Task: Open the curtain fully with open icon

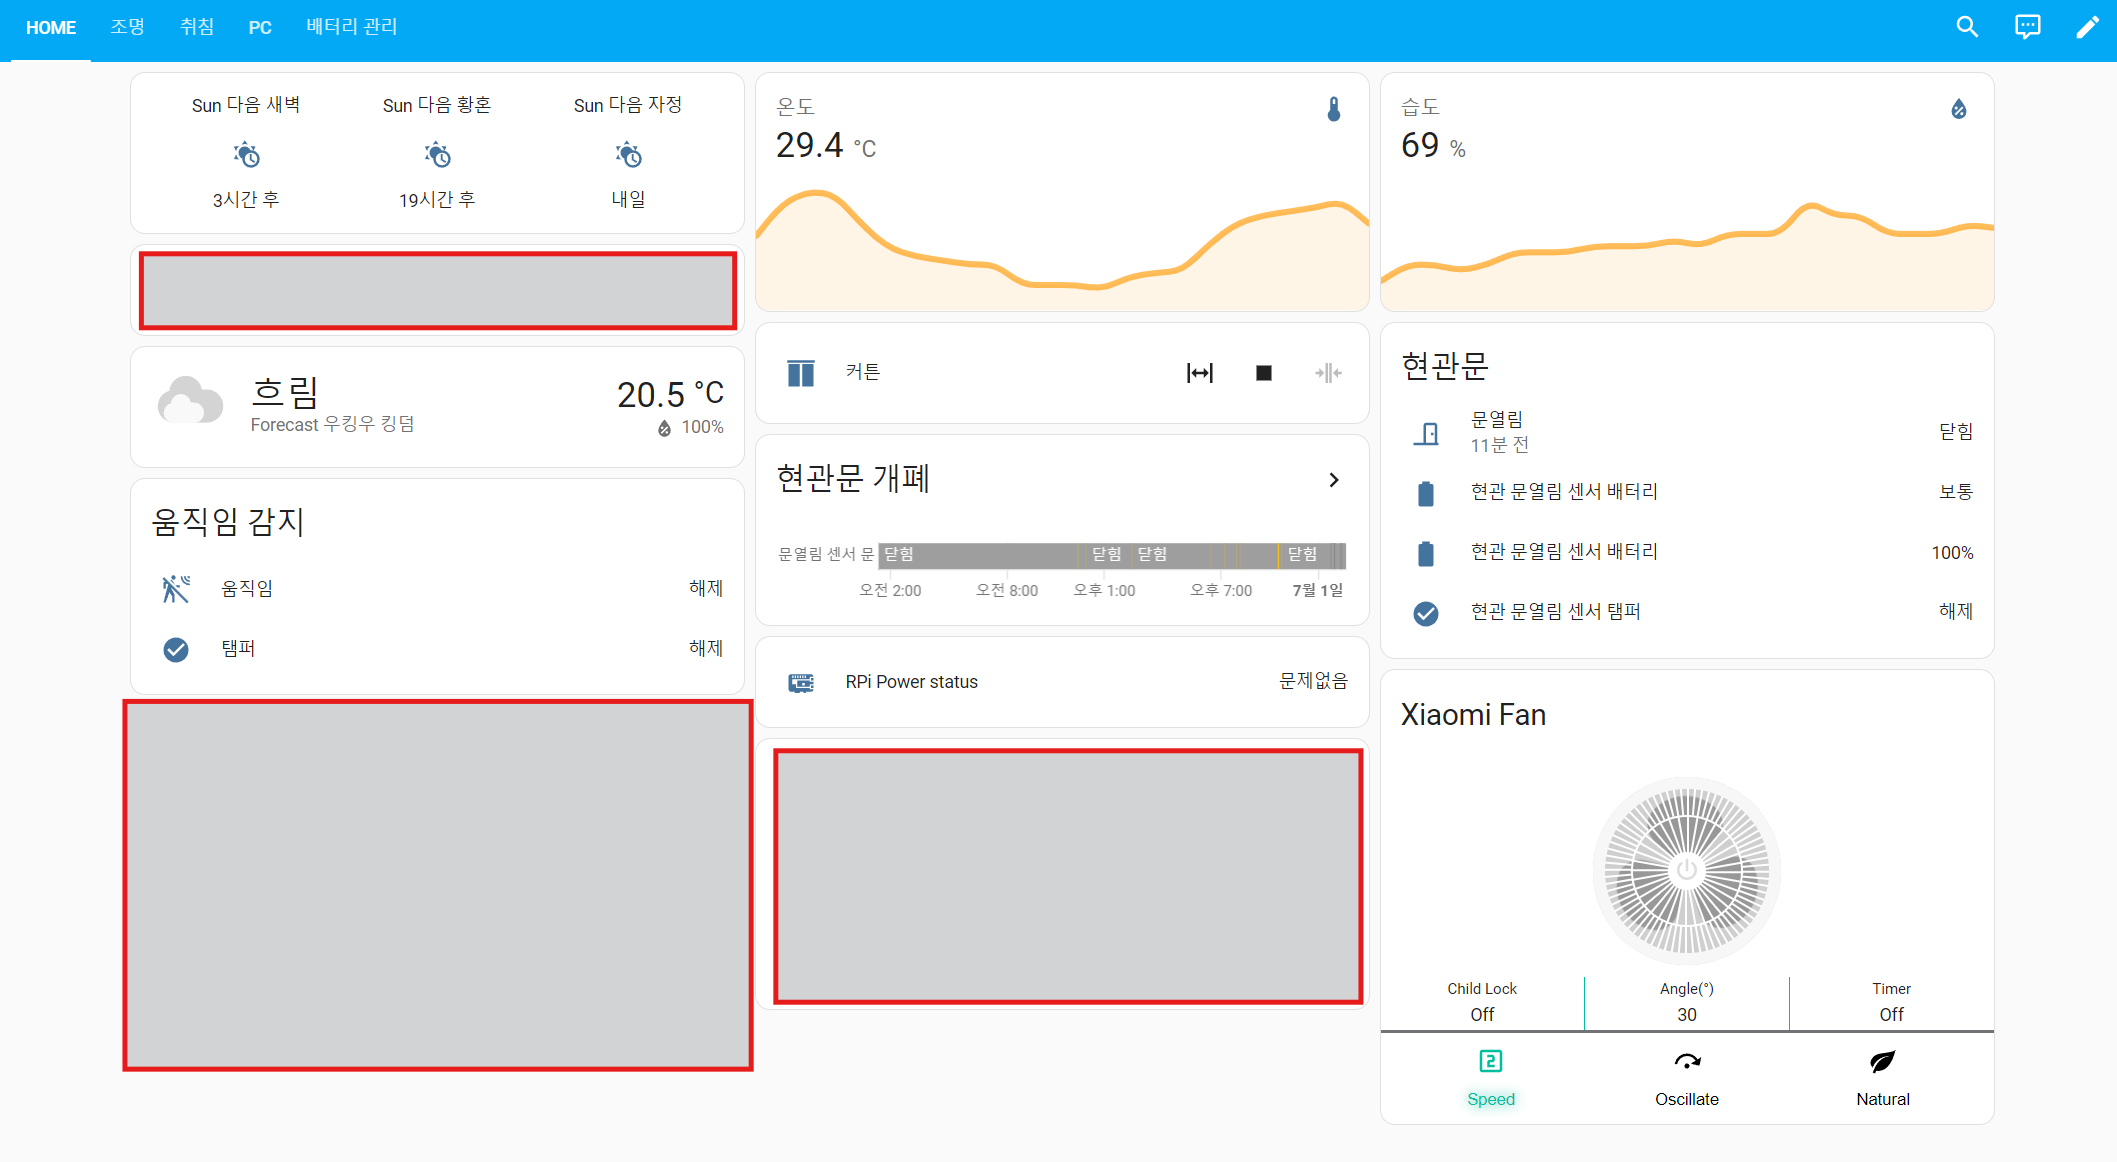Action: pos(1199,373)
